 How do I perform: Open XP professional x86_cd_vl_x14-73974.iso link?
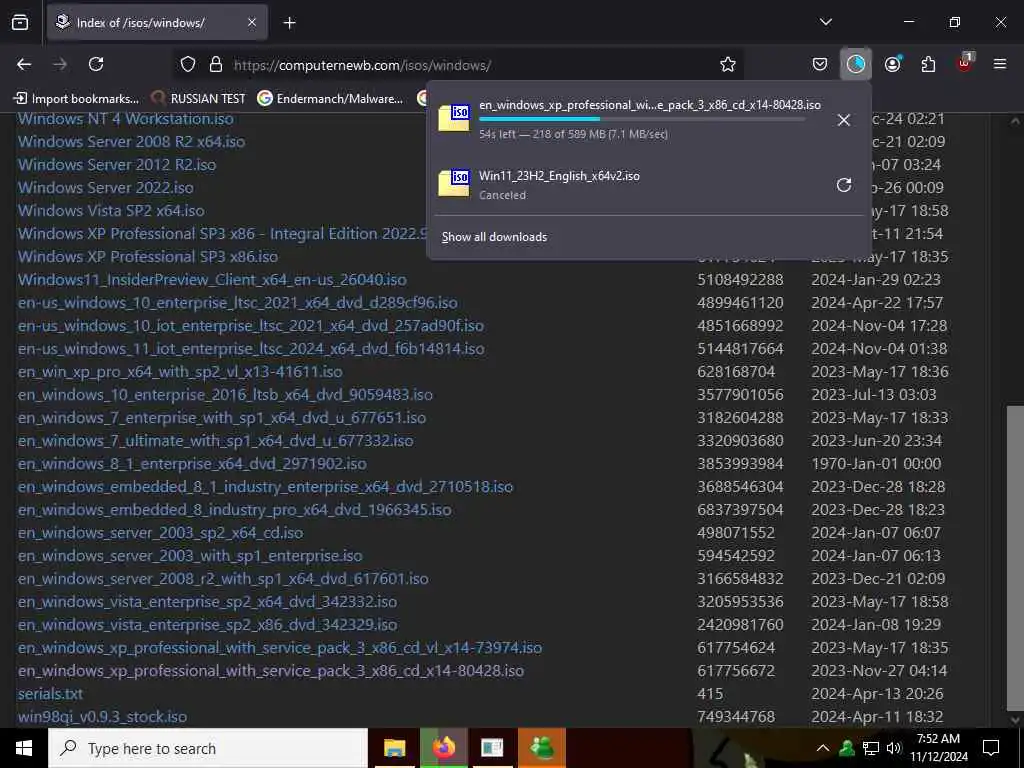pyautogui.click(x=280, y=648)
